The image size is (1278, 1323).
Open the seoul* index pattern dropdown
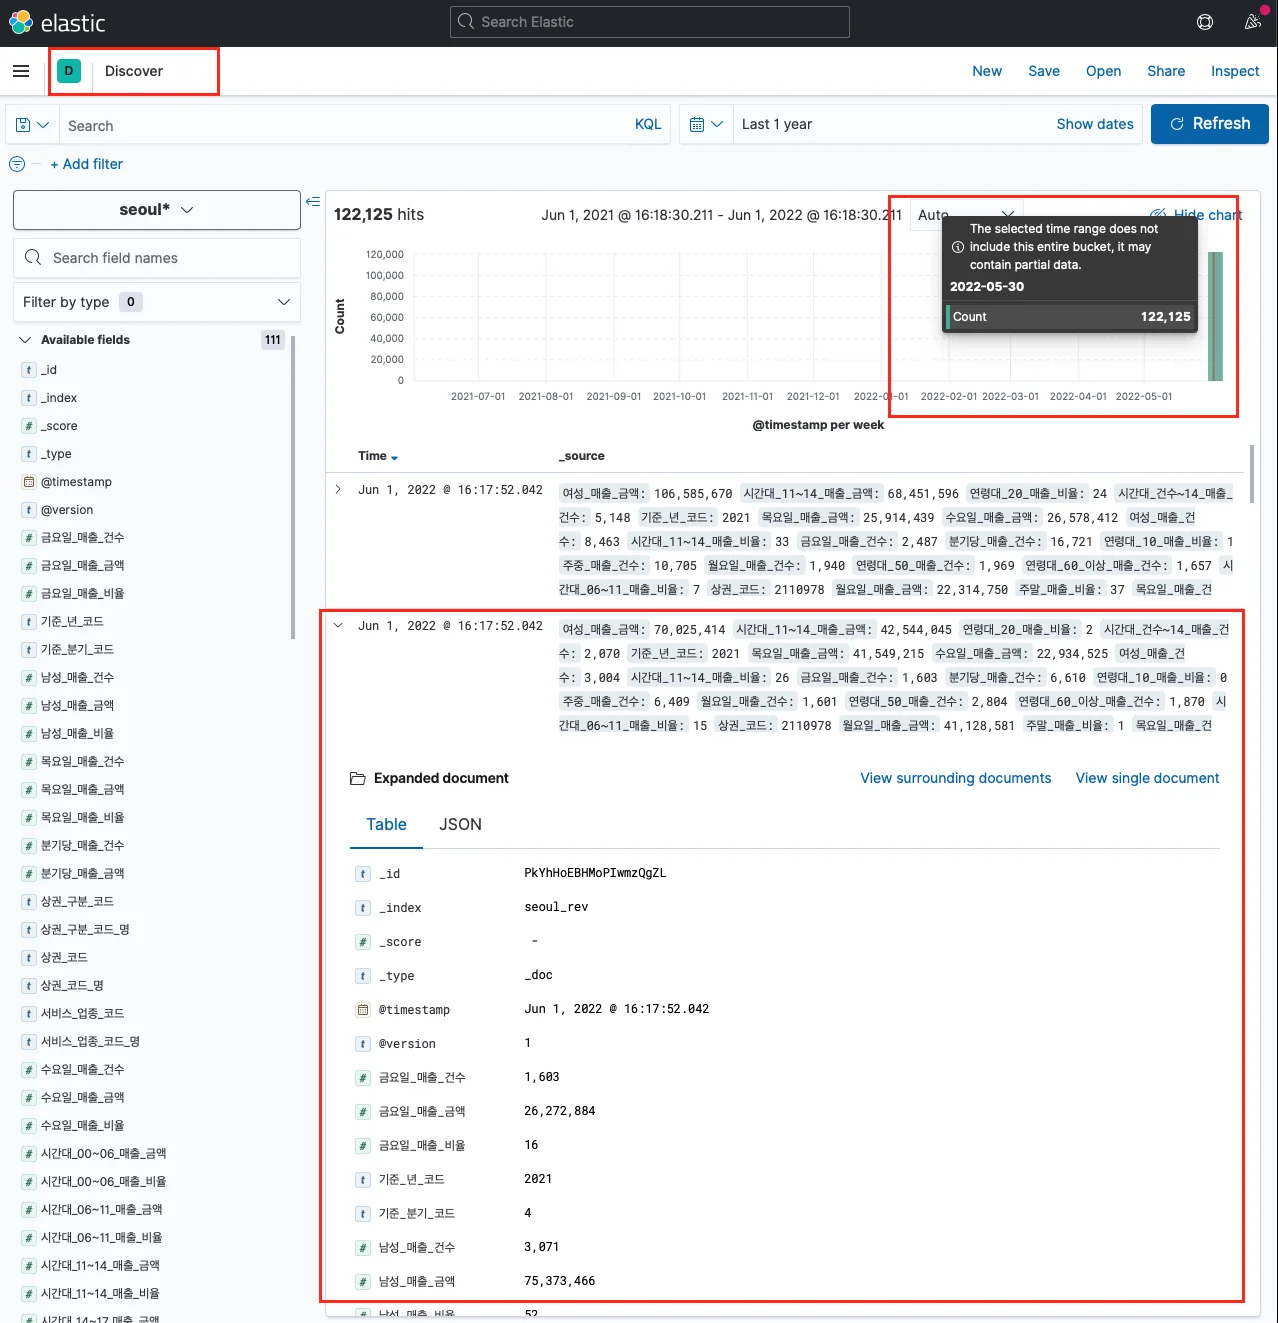[157, 210]
